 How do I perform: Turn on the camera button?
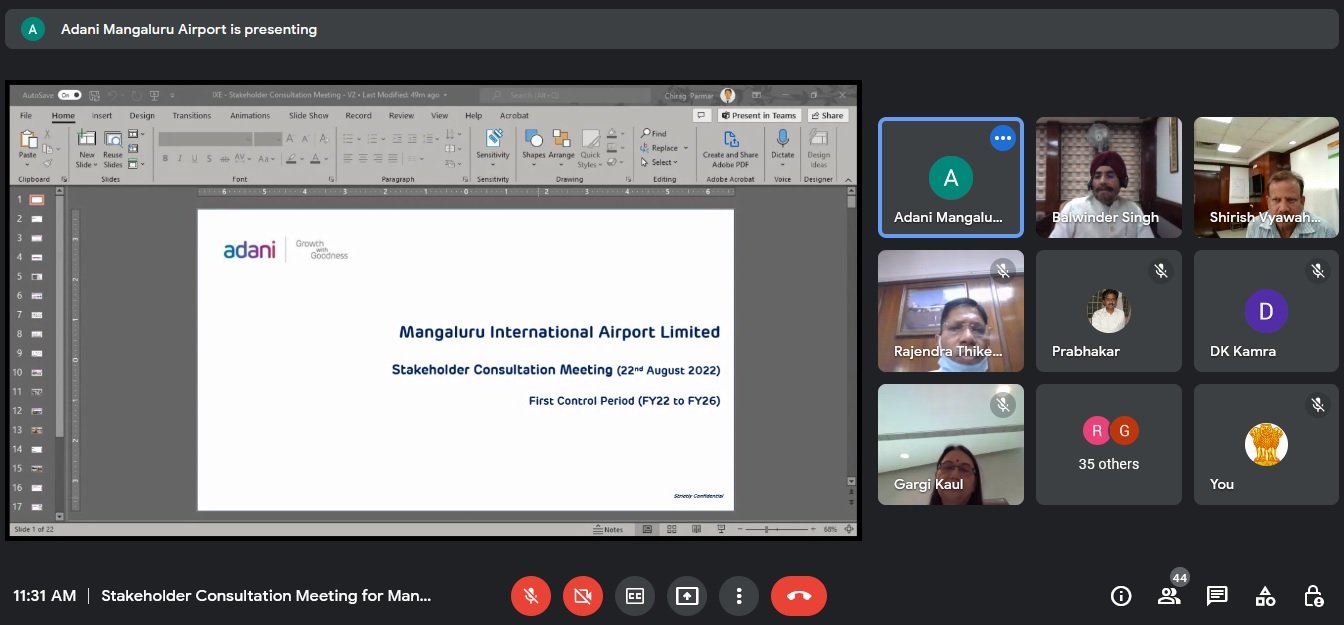click(x=583, y=596)
